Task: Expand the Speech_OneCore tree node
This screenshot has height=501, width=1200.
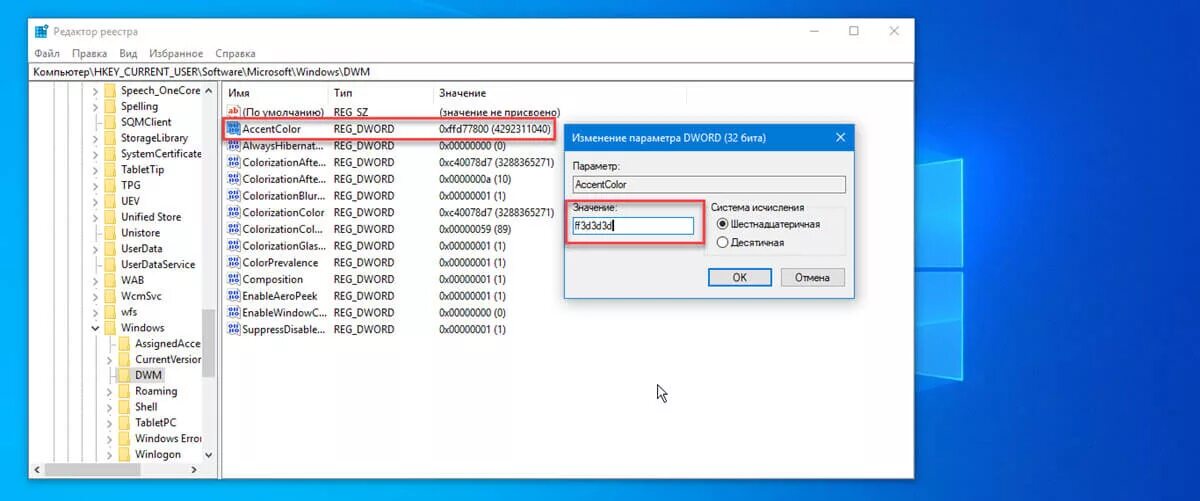Action: tap(96, 90)
